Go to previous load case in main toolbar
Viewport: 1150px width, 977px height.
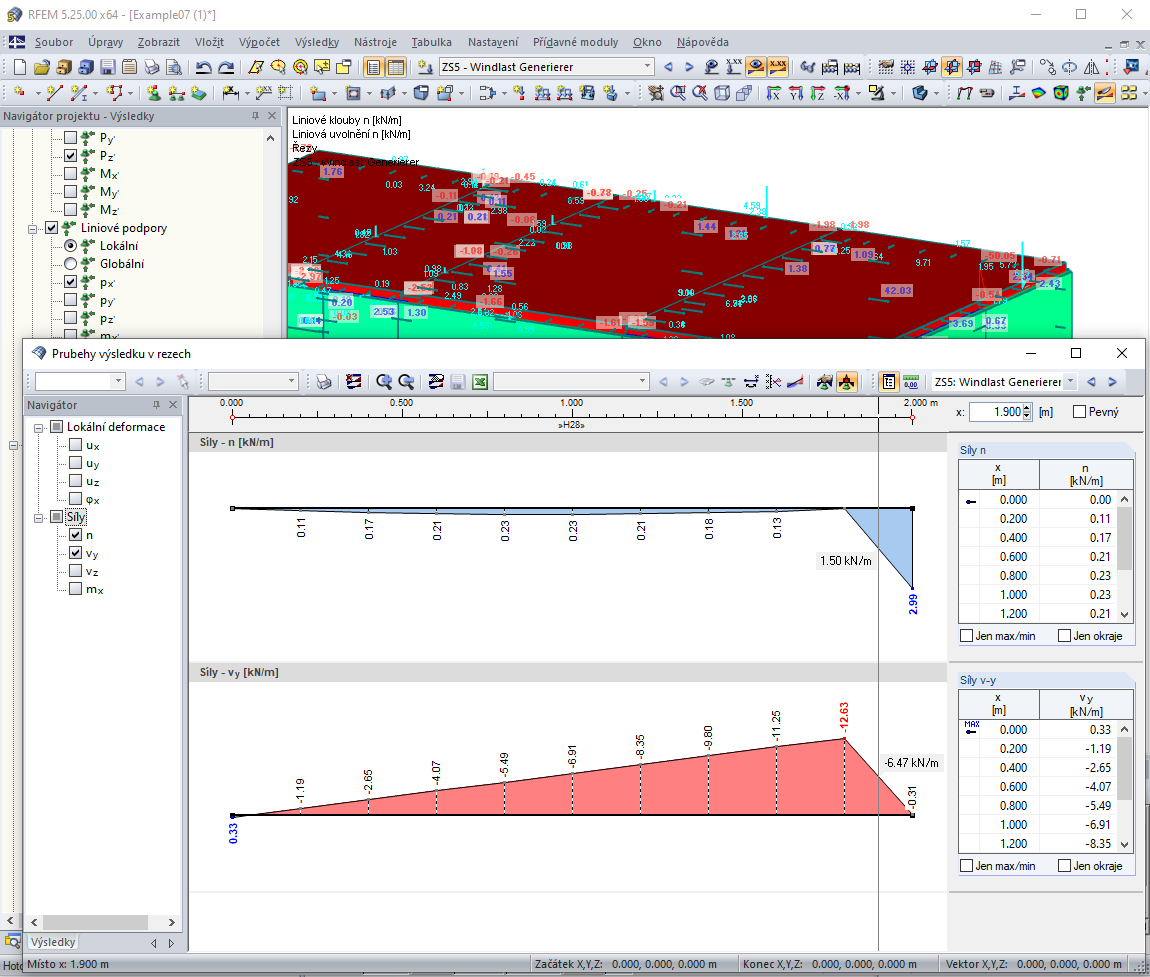[x=668, y=67]
